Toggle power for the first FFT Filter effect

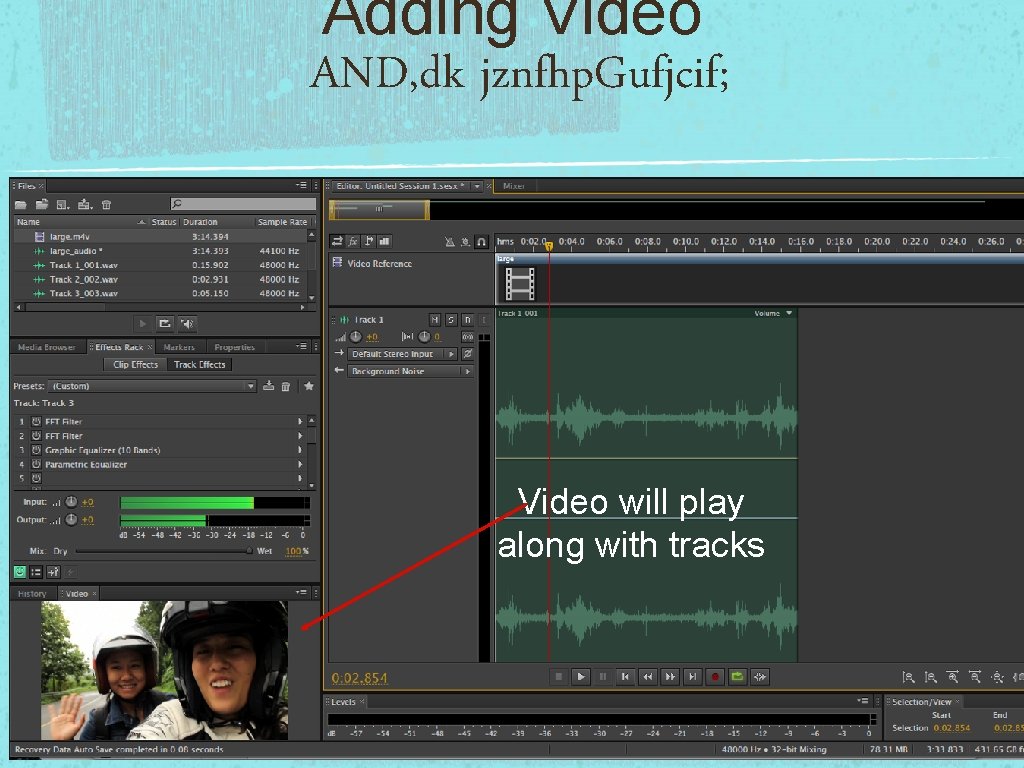[36, 421]
